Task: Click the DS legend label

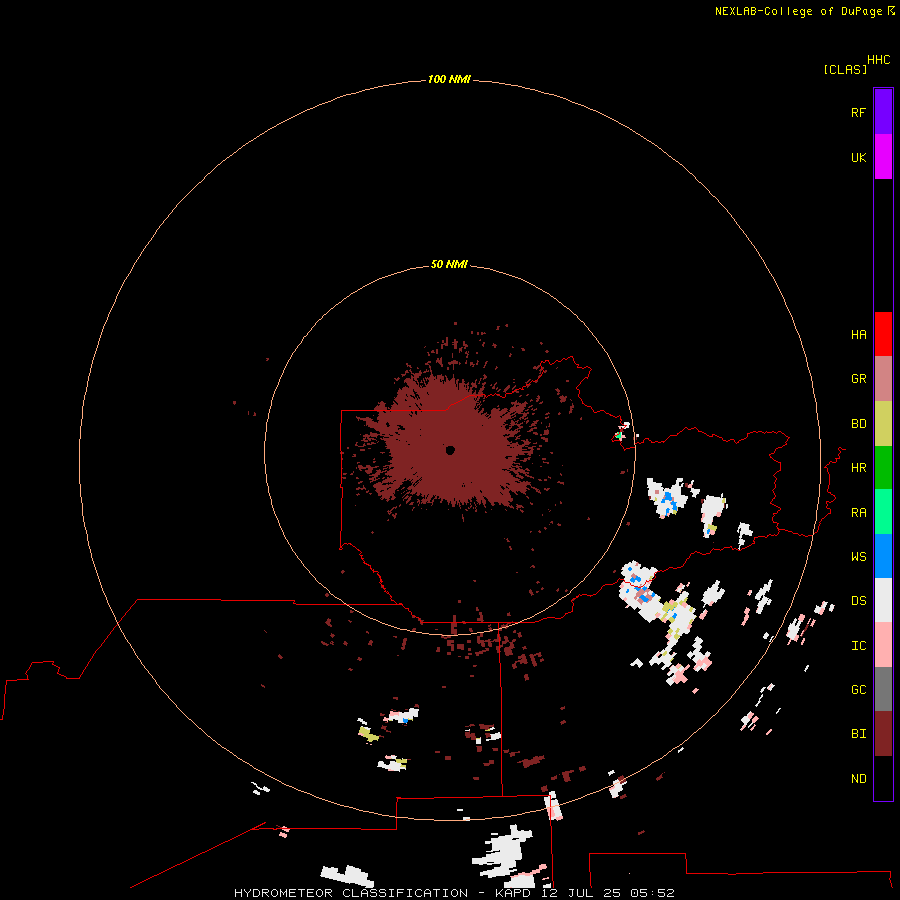Action: (x=858, y=601)
